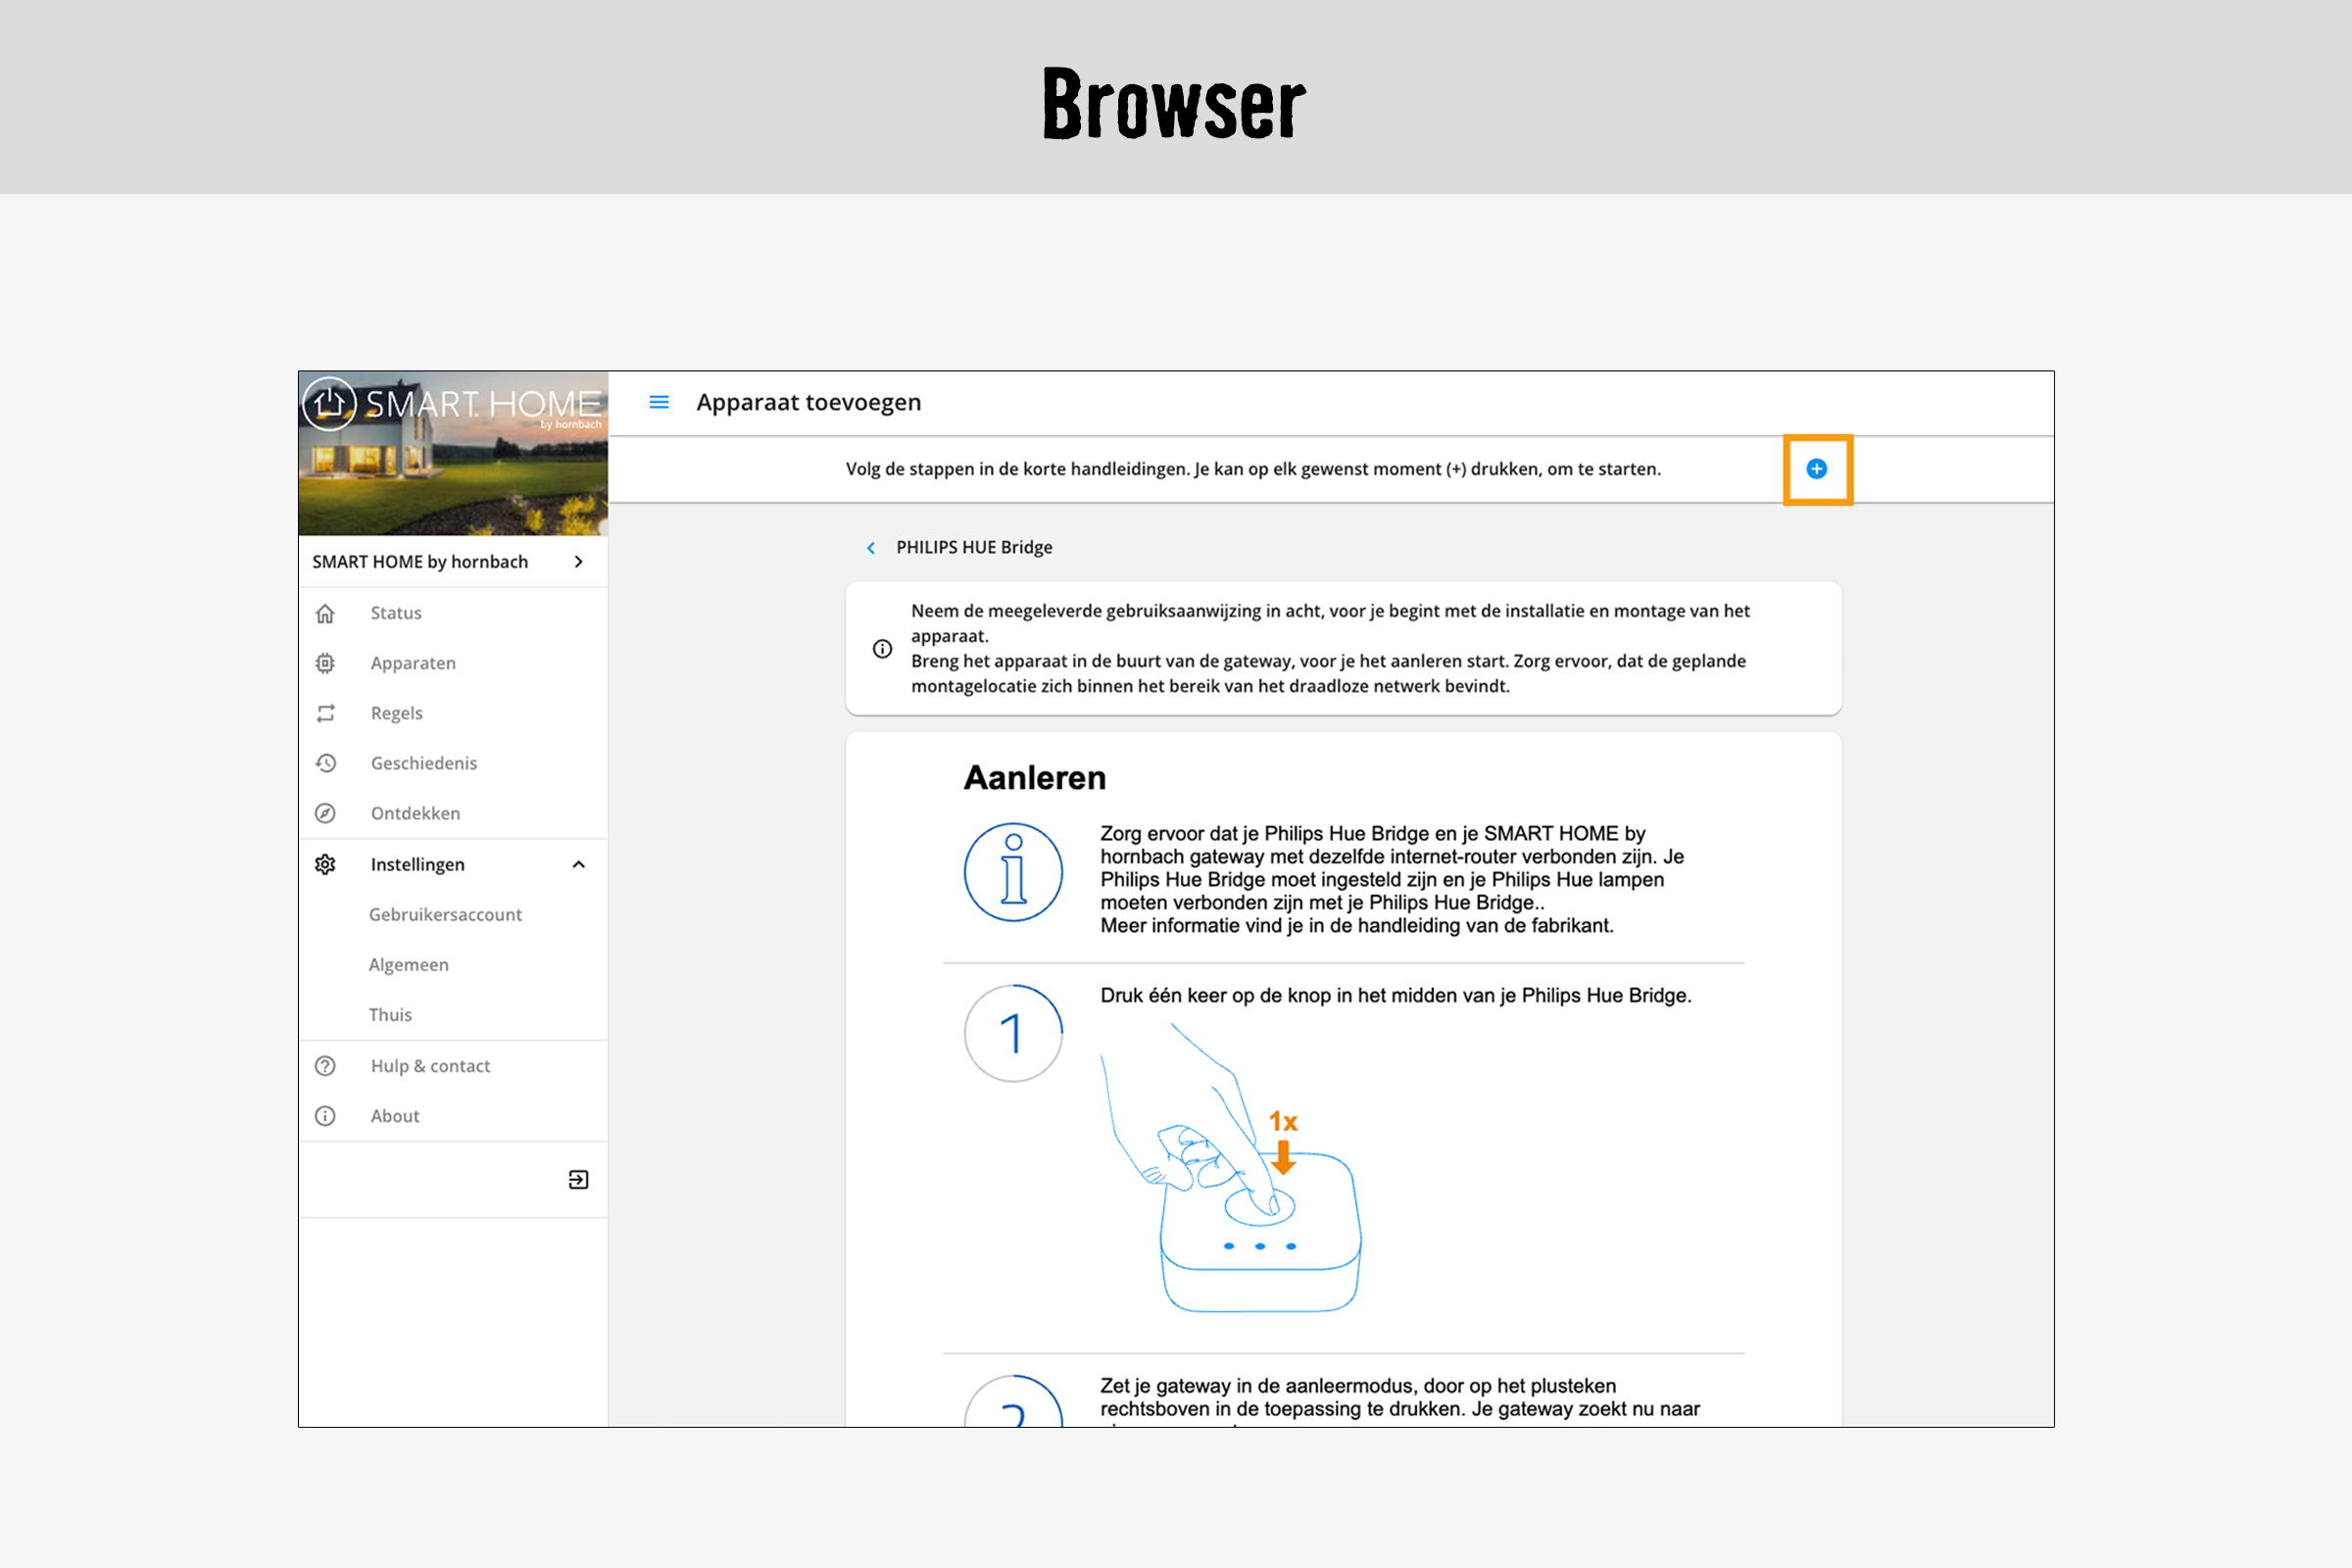Expand SMART HOME by hornbach chevron
This screenshot has width=2352, height=1568.
pyautogui.click(x=579, y=562)
